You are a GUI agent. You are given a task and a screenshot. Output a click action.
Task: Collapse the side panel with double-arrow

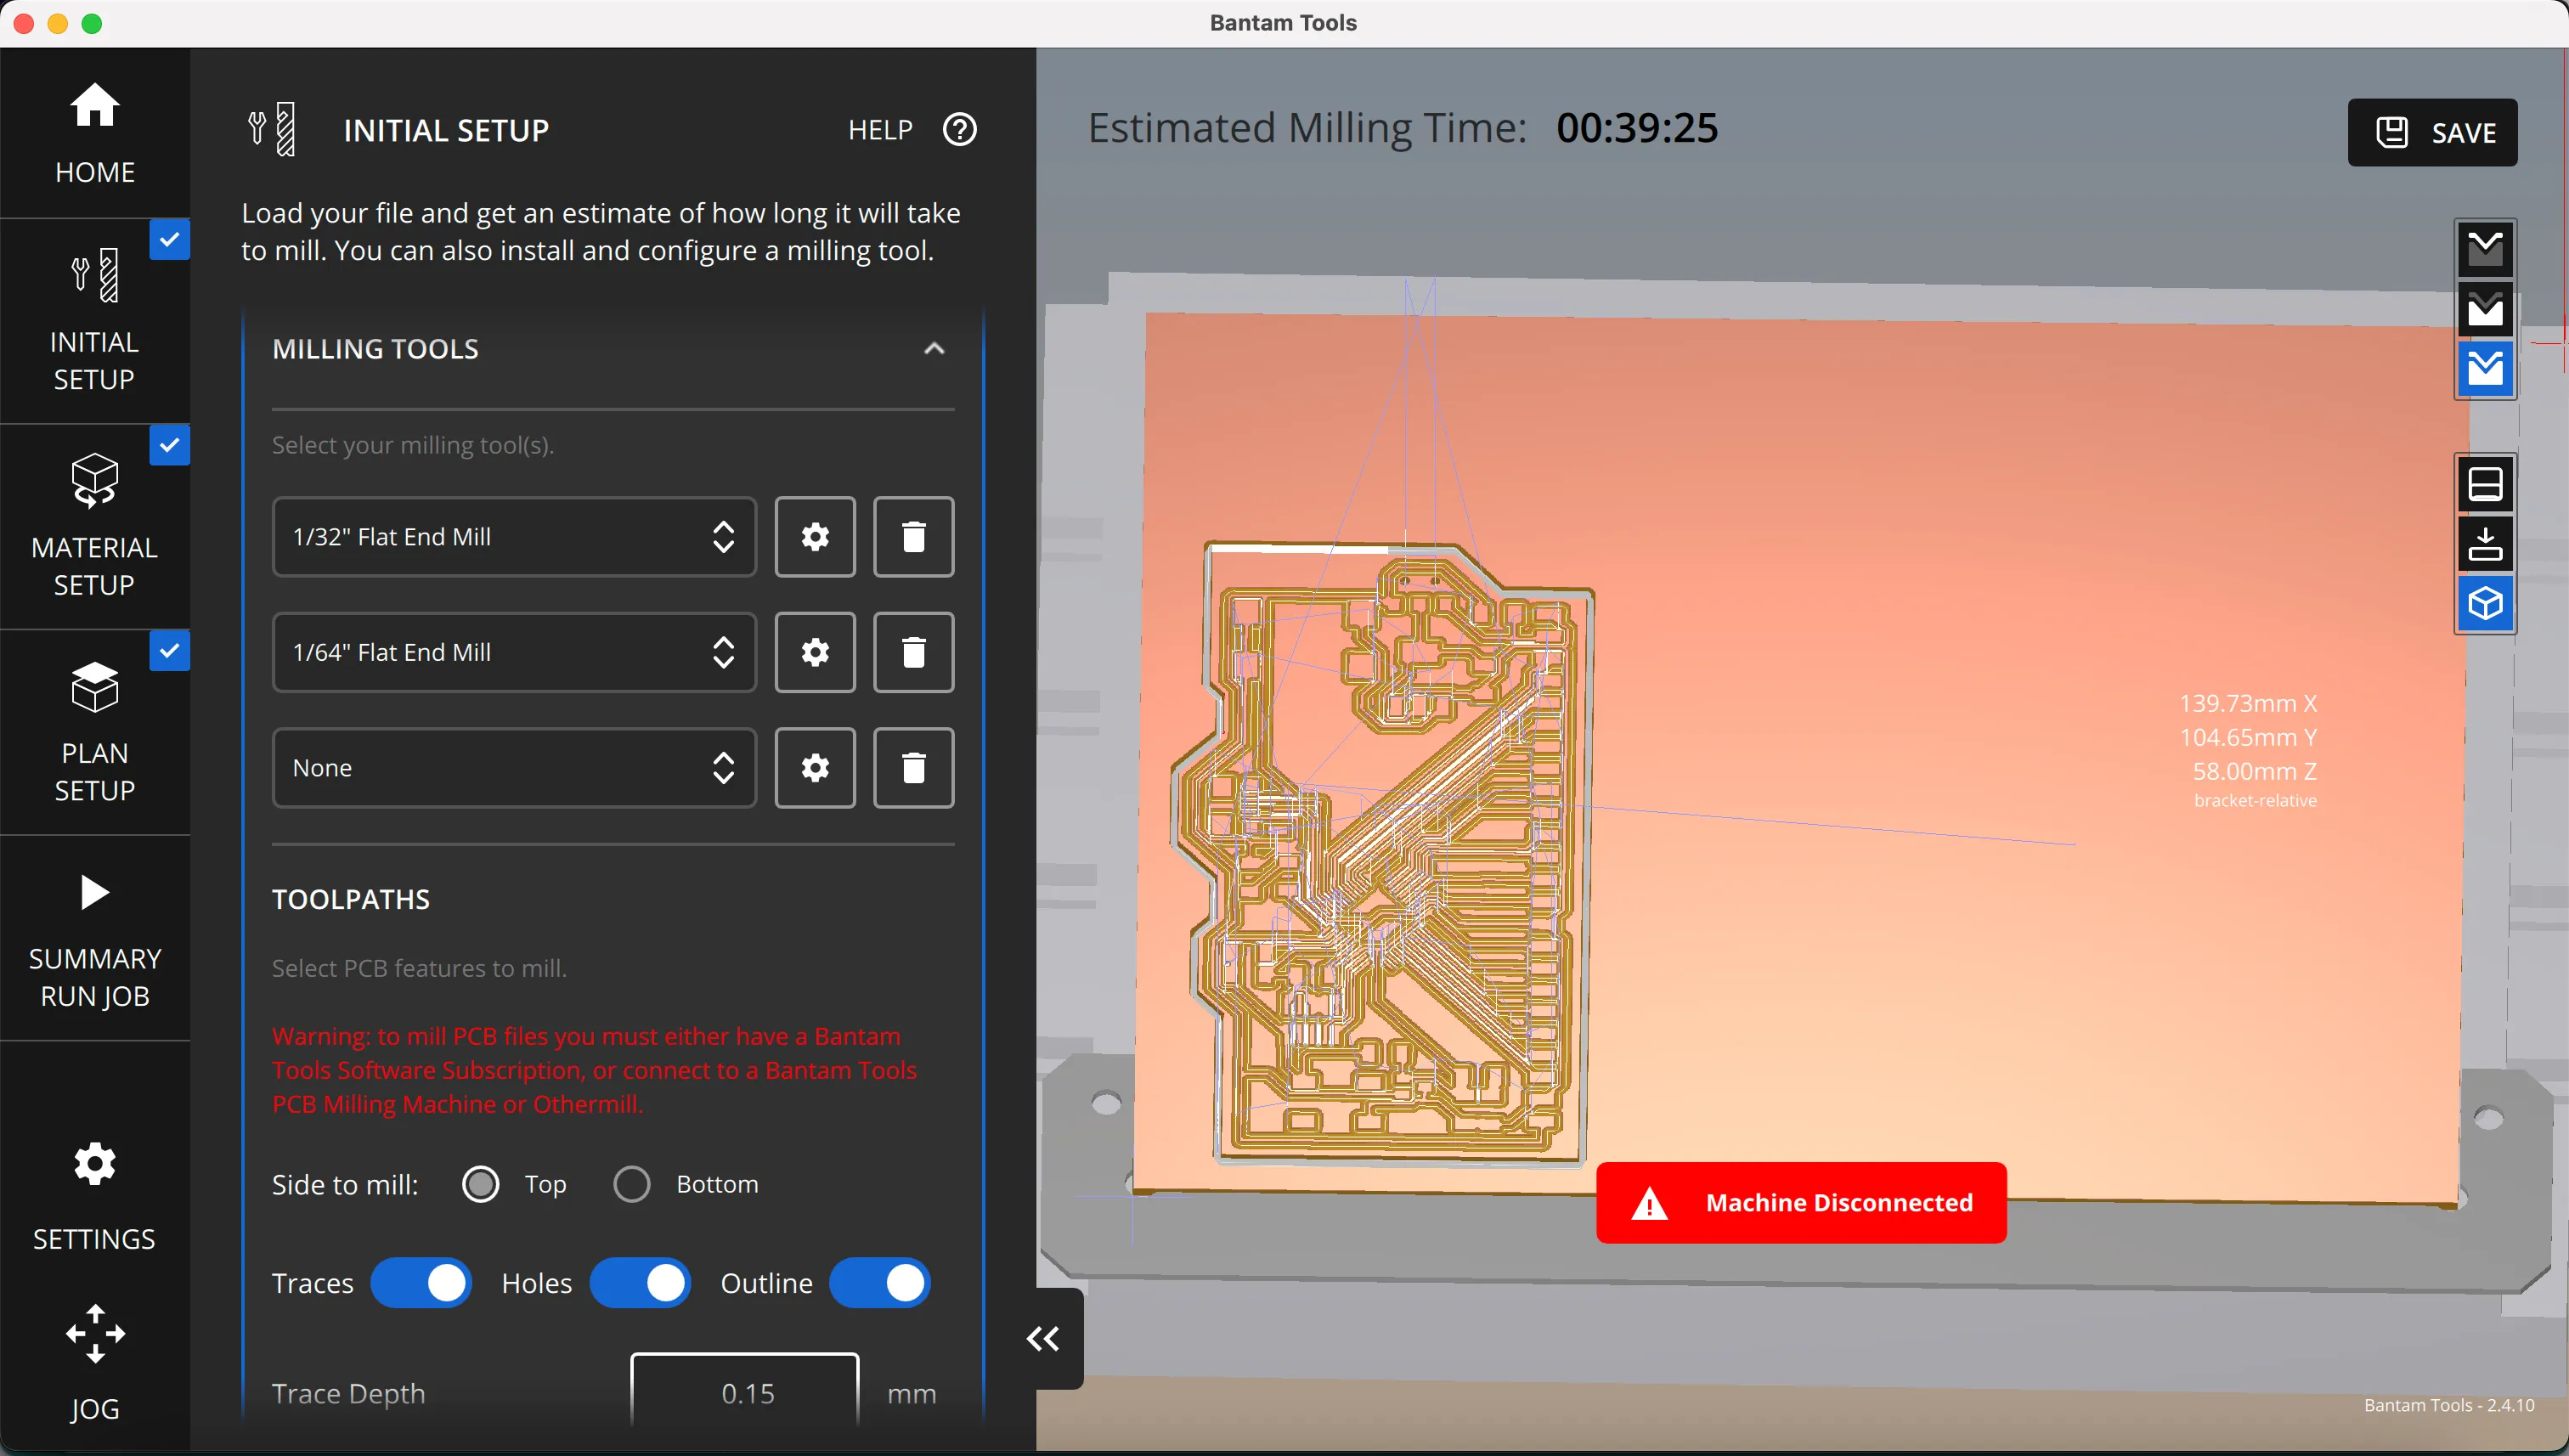(x=1043, y=1339)
